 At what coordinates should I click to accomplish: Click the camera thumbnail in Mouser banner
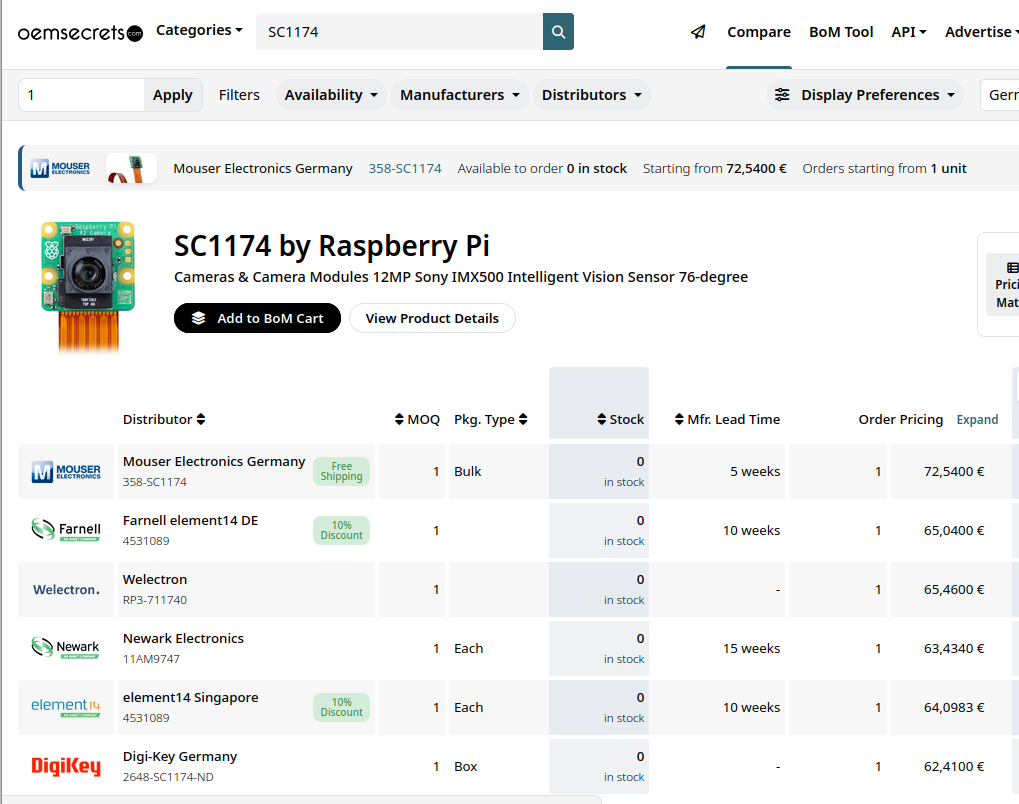pos(131,168)
